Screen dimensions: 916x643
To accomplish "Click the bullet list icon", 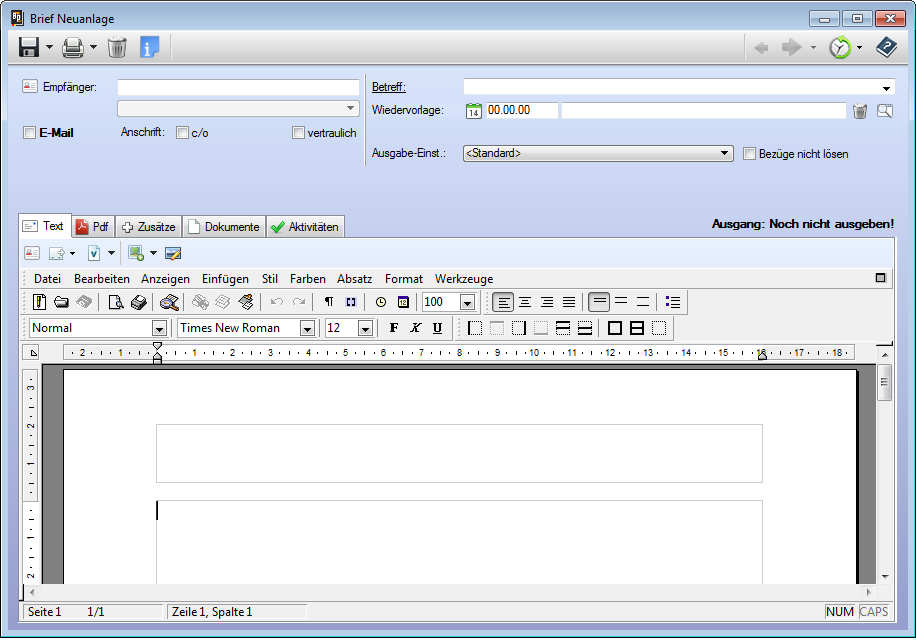I will pyautogui.click(x=673, y=302).
